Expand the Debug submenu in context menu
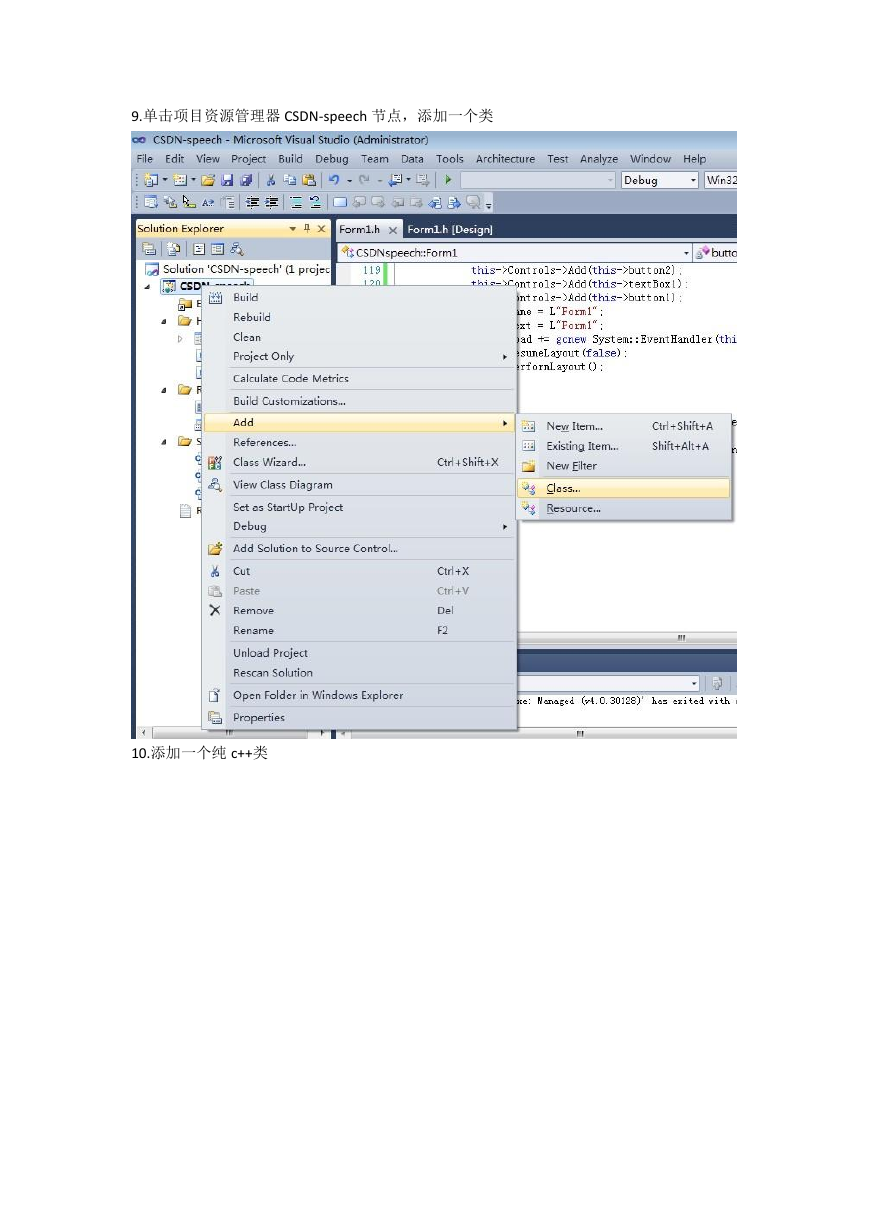Viewport: 869px width, 1228px height. tap(505, 526)
